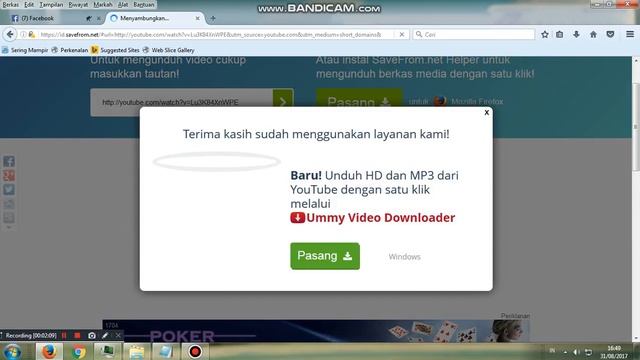The width and height of the screenshot is (640, 360).
Task: Open the Riwayat menu
Action: pos(78,4)
